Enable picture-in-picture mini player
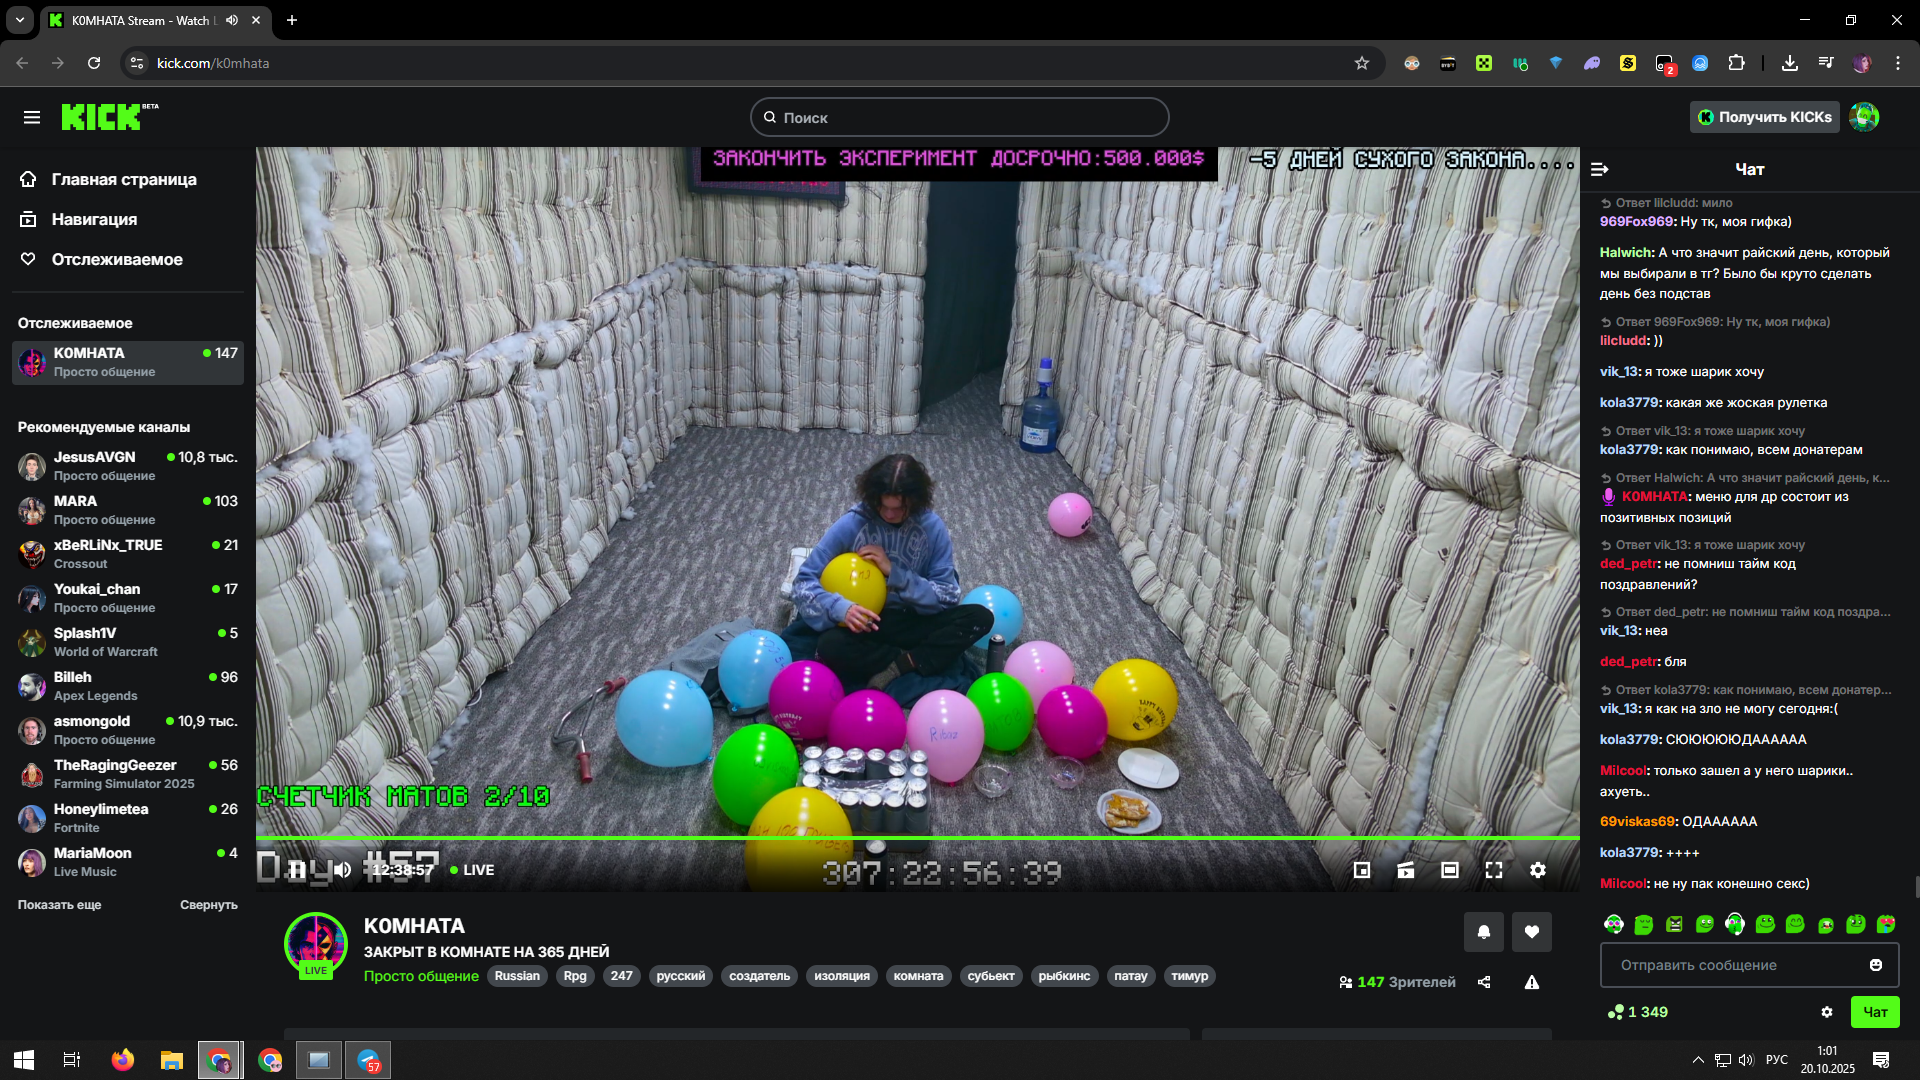The height and width of the screenshot is (1080, 1920). pos(1361,870)
